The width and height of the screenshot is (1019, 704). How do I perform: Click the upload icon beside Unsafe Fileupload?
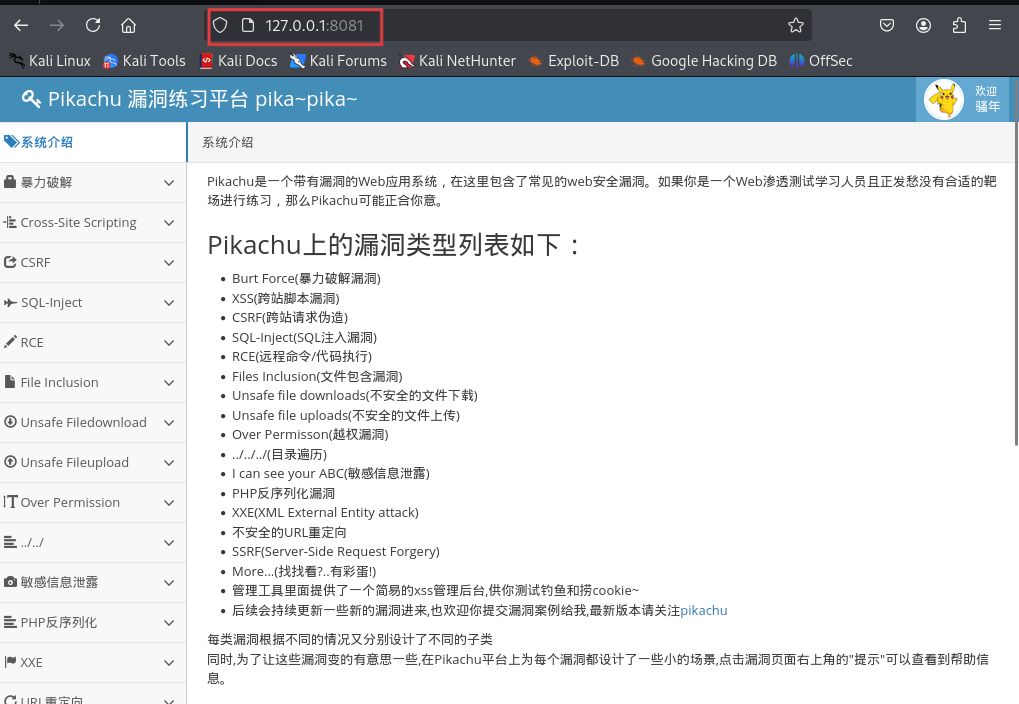[10, 462]
